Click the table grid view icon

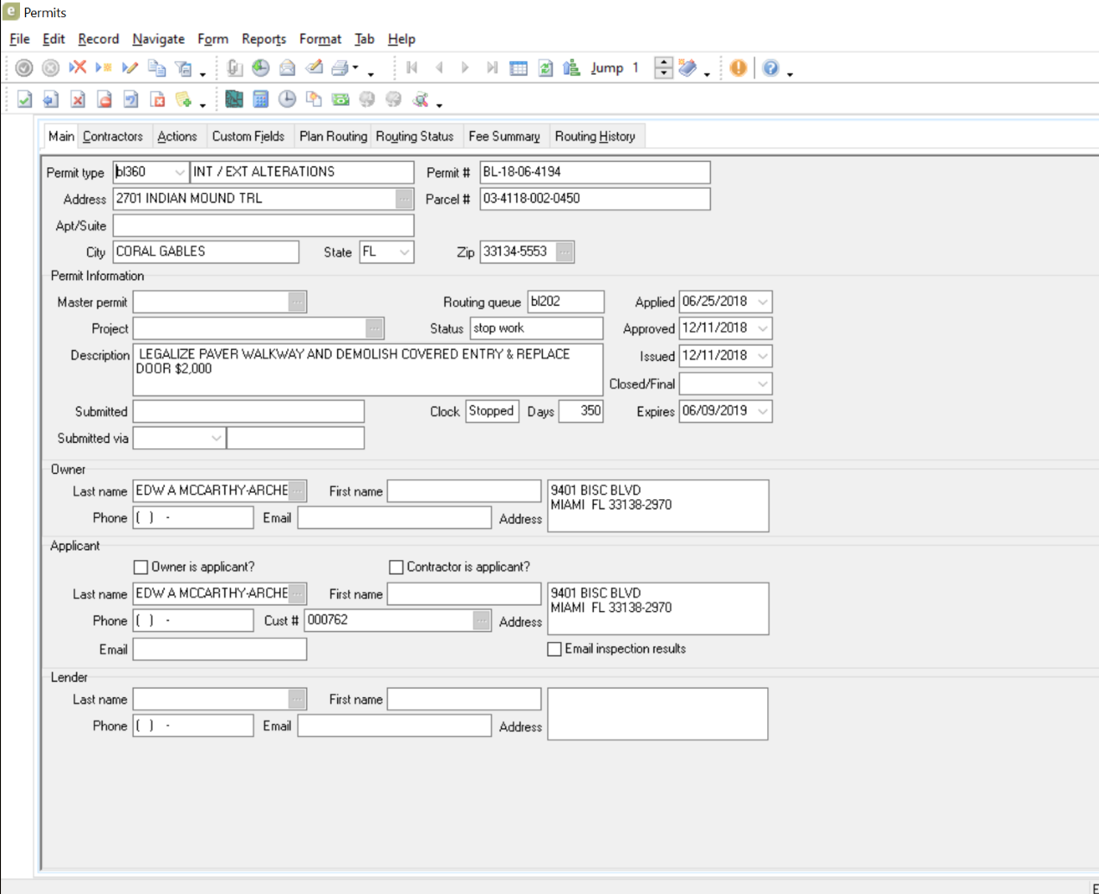[518, 68]
